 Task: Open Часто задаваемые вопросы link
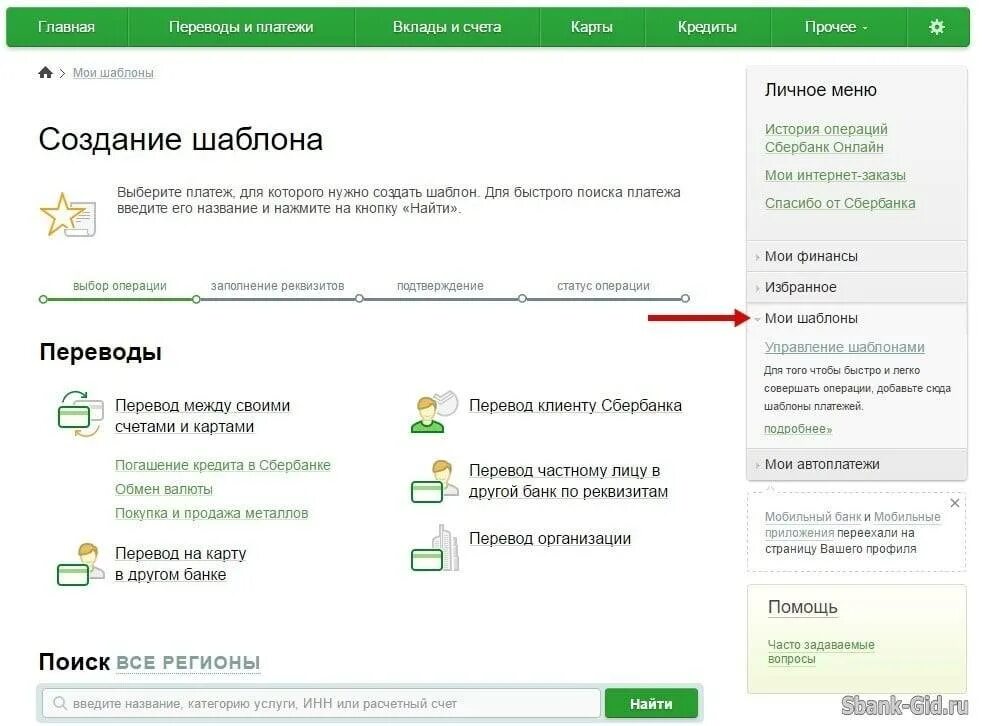click(820, 651)
